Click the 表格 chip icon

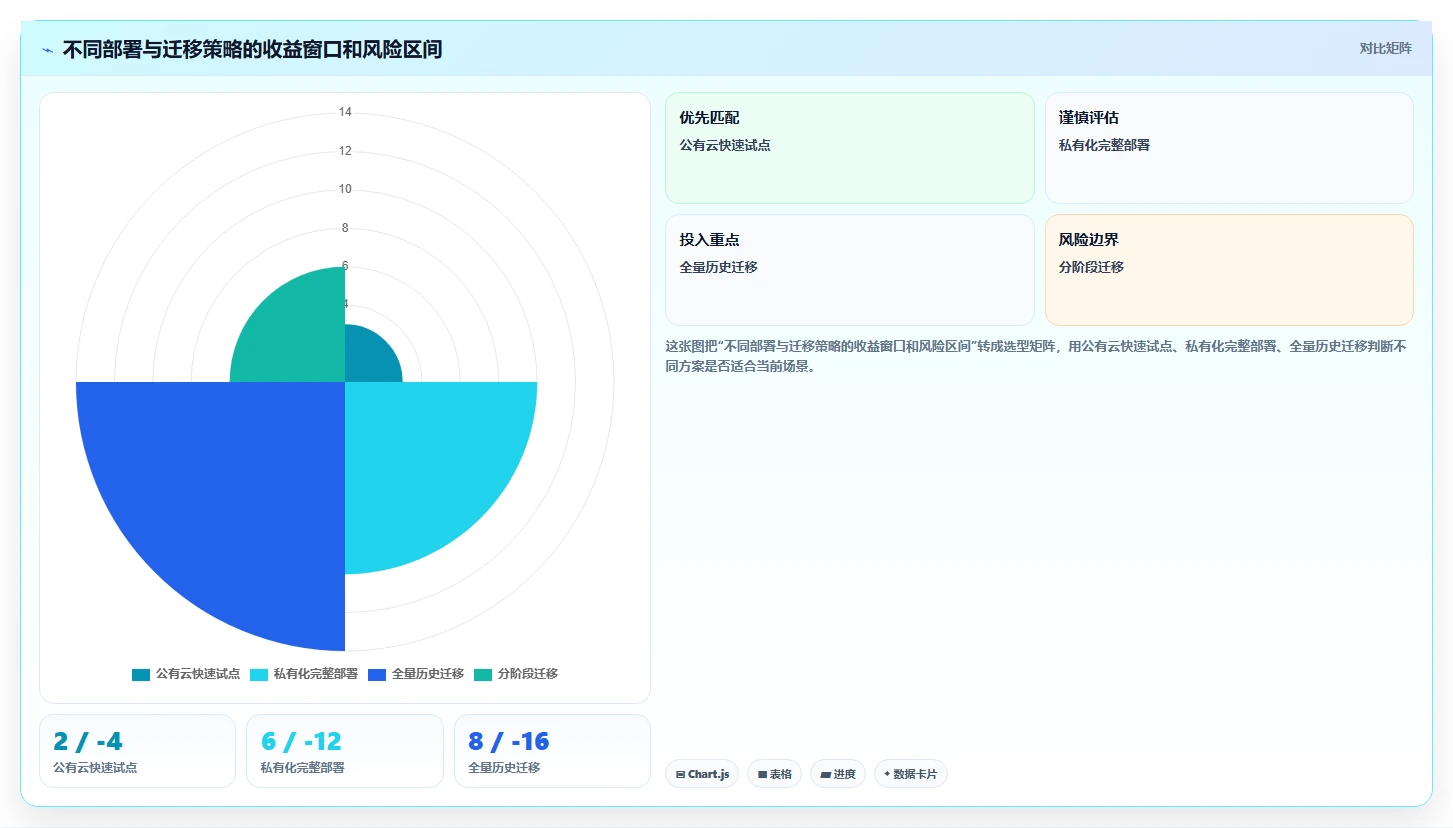[x=762, y=774]
